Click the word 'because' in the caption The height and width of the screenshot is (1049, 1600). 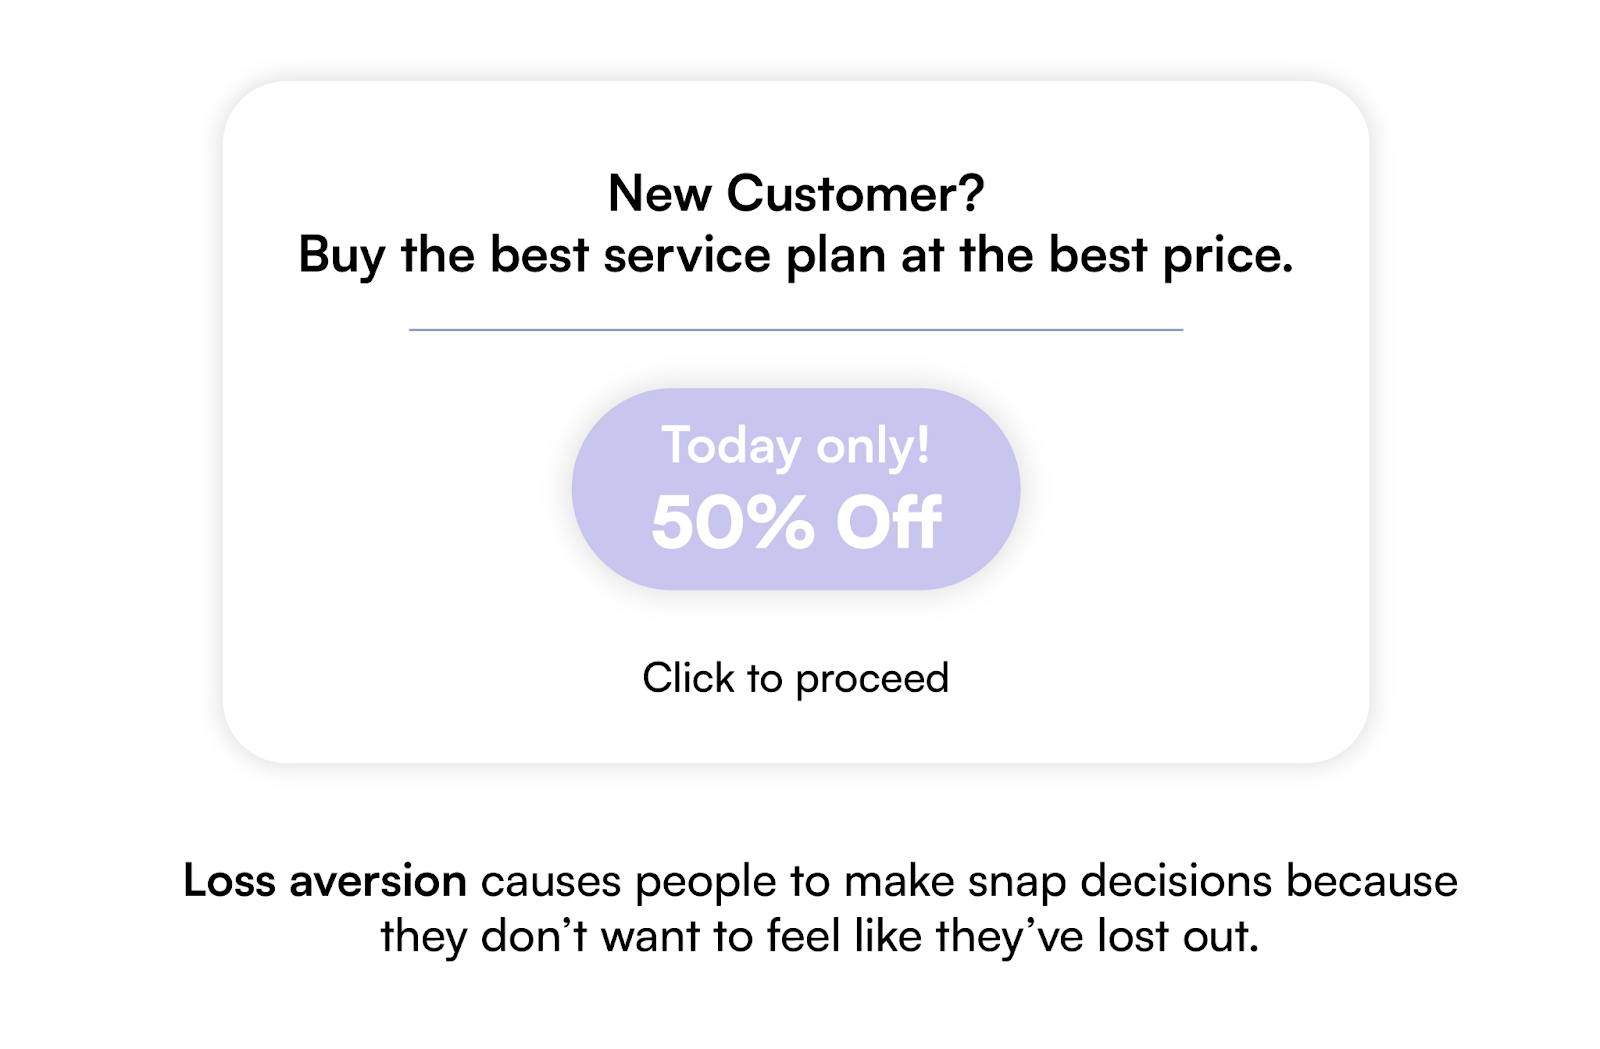1372,881
